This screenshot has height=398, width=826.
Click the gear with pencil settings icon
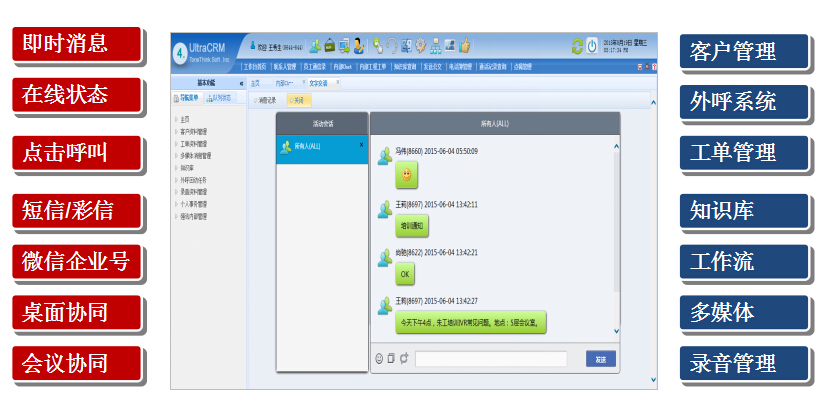(420, 46)
